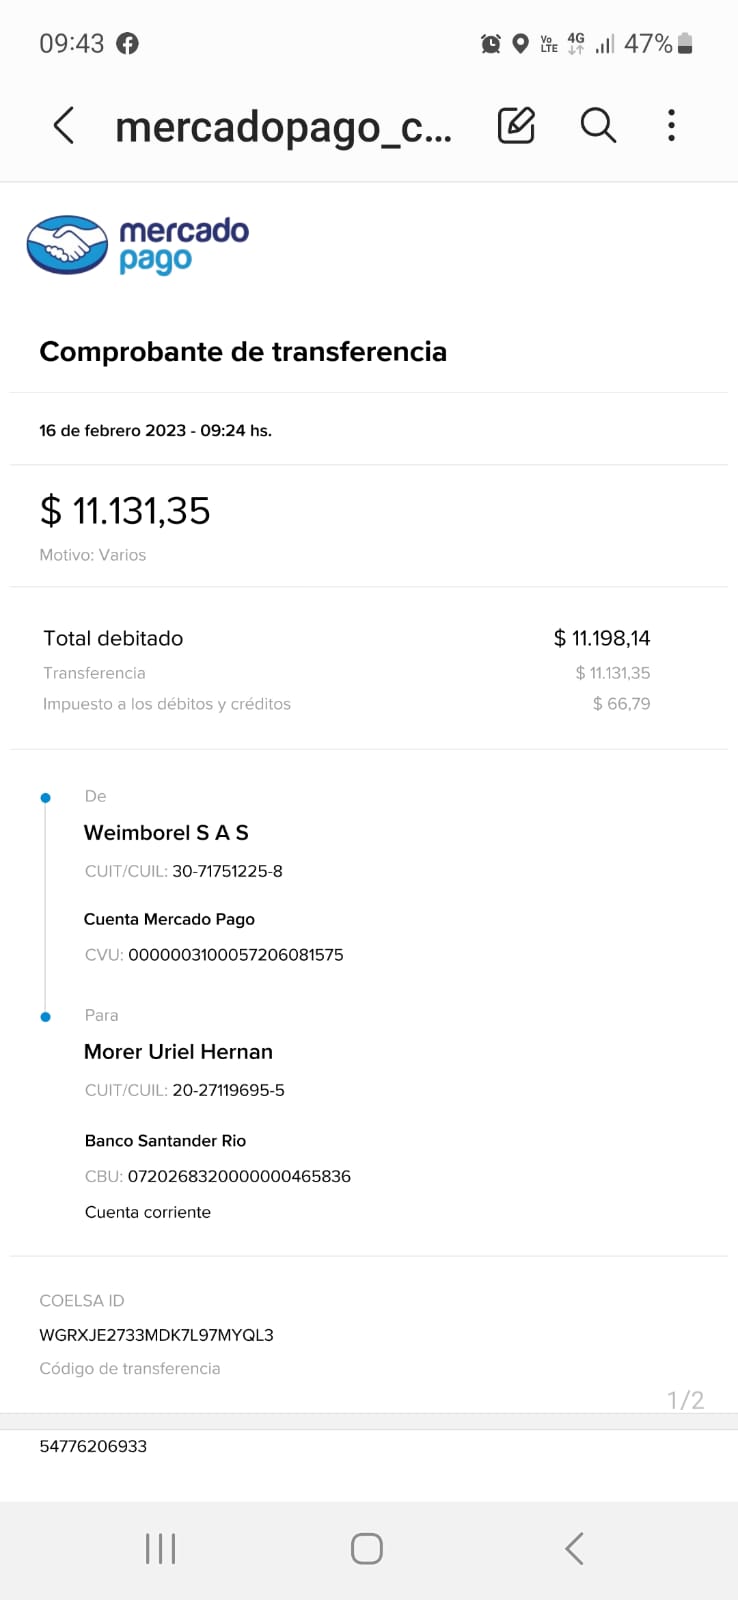Tap the Facebook notification icon
This screenshot has width=738, height=1600.
click(x=127, y=44)
